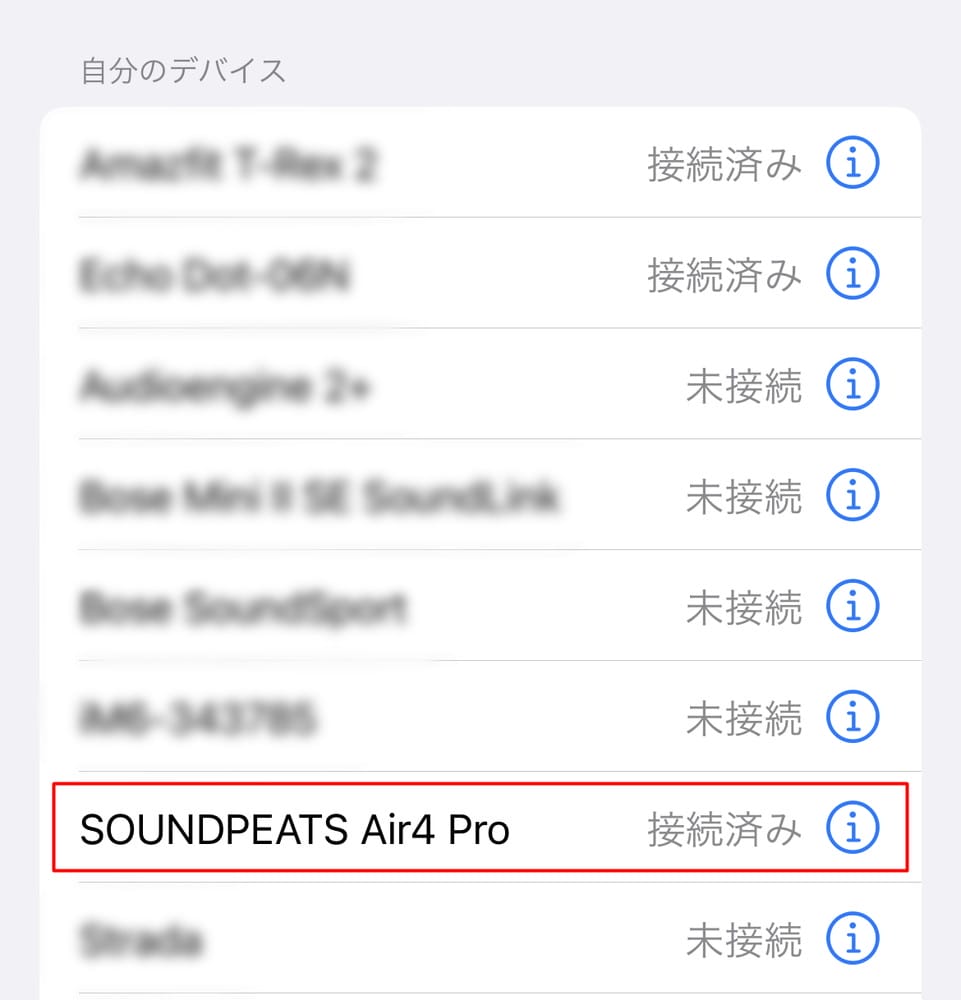Tap the info icon beside Amazfit T-Rex 2

click(x=853, y=163)
